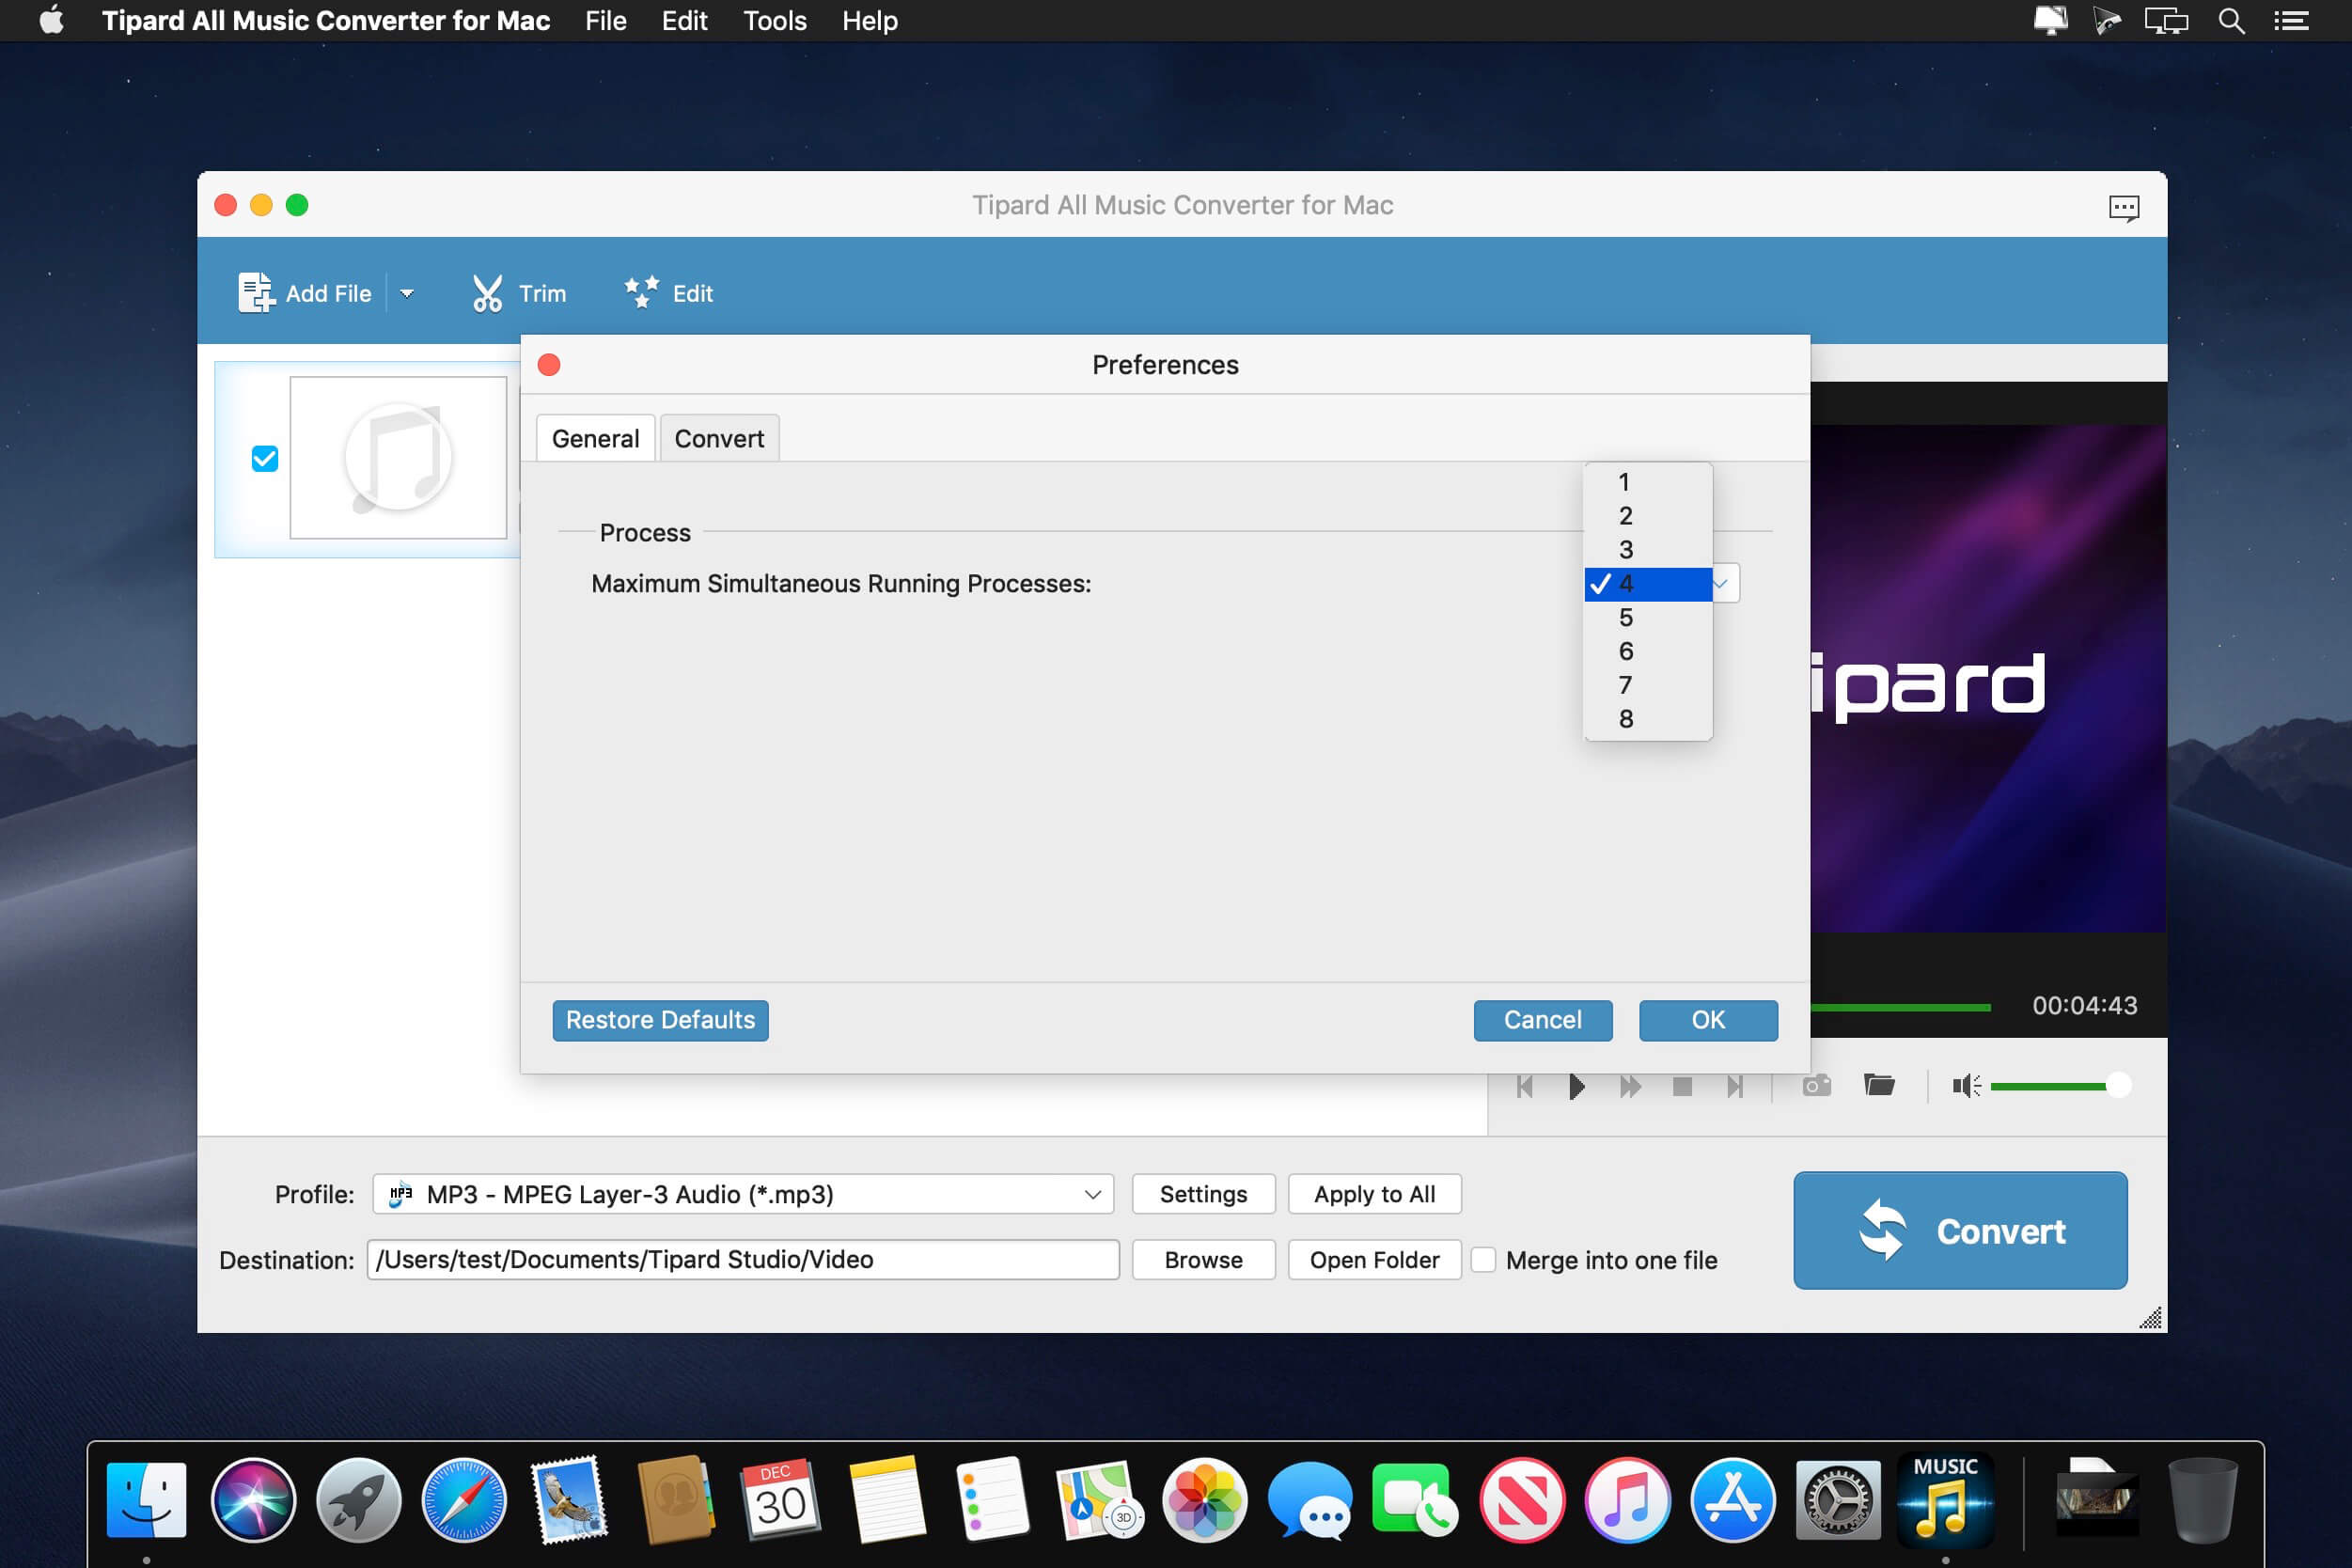Adjust the green volume slider
2352x1568 pixels.
[x=2058, y=1086]
